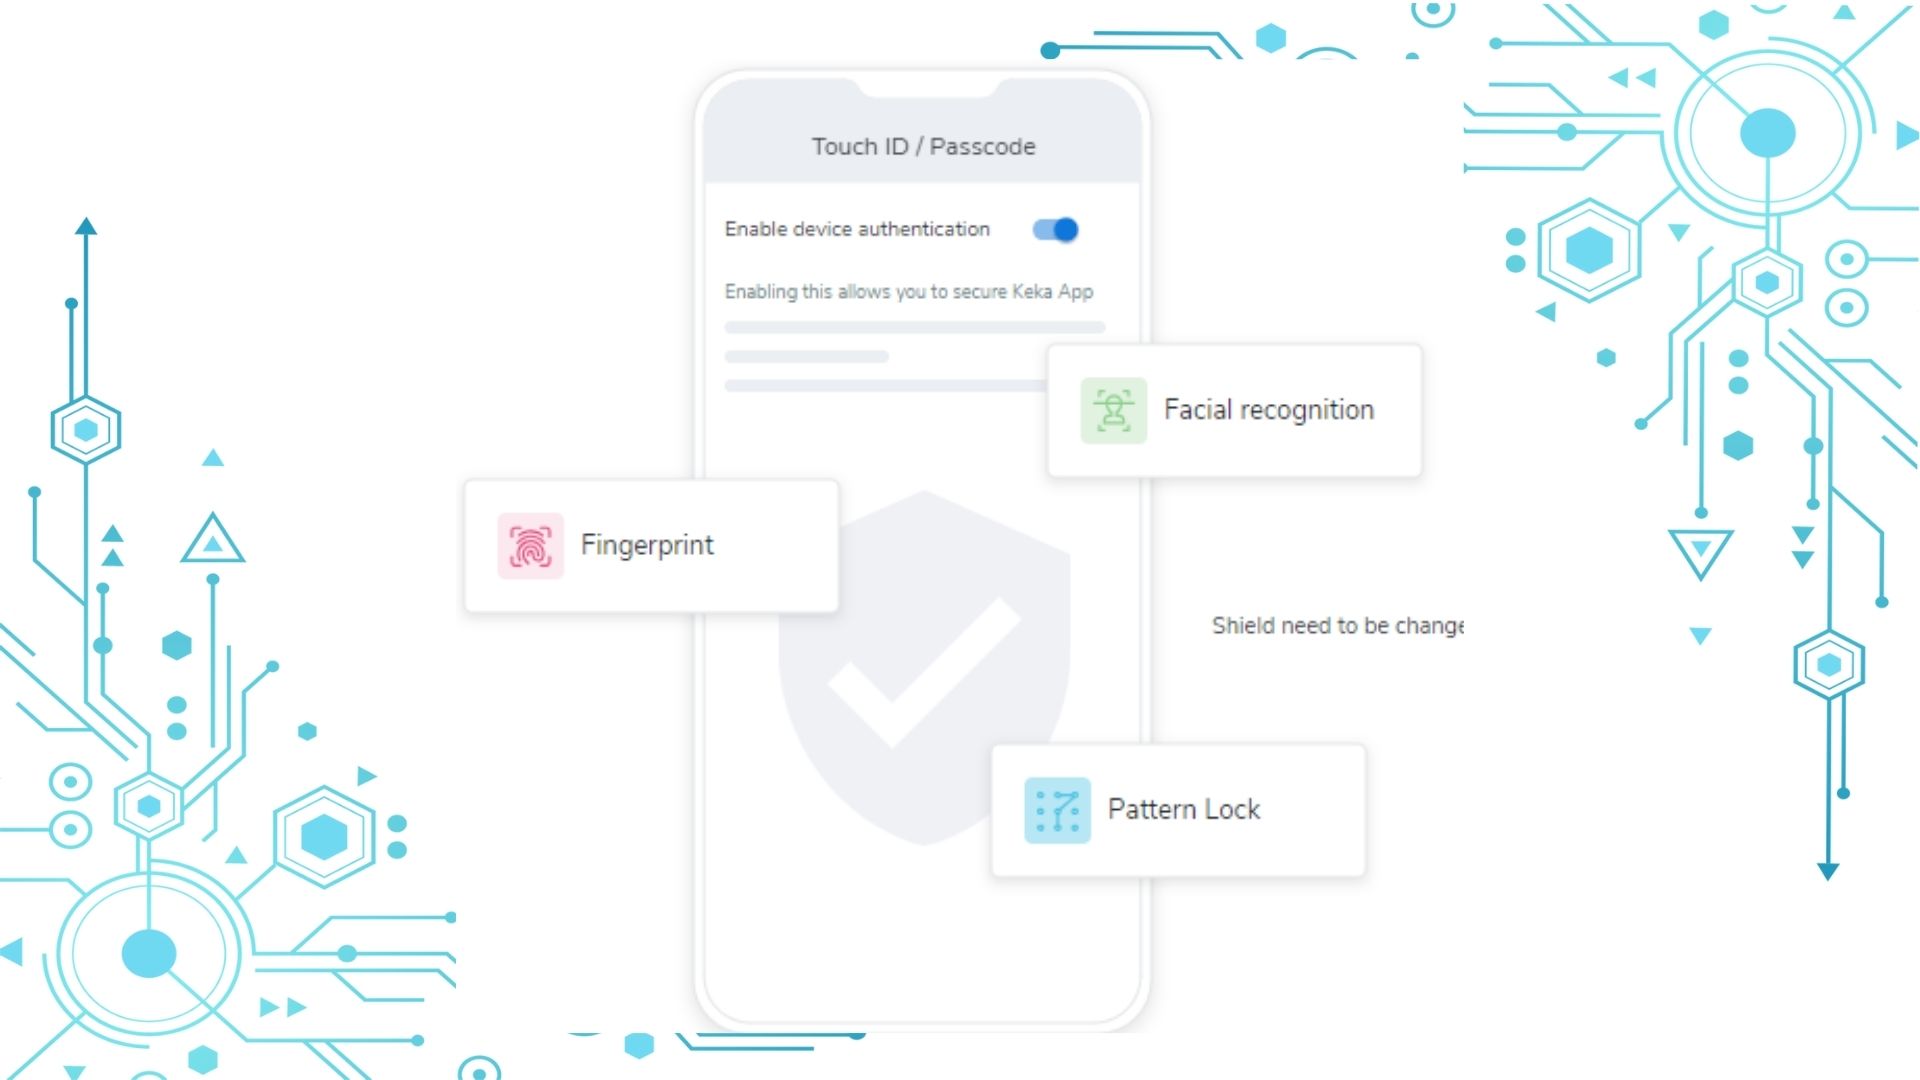Expand the Shield need to be changed section

[x=1337, y=625]
